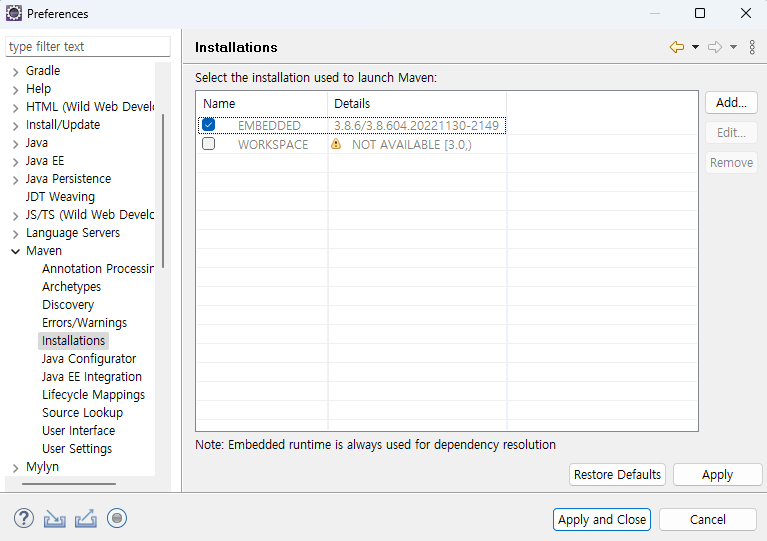Select the Gradle label in the tree
Image resolution: width=767 pixels, height=541 pixels.
pyautogui.click(x=43, y=70)
